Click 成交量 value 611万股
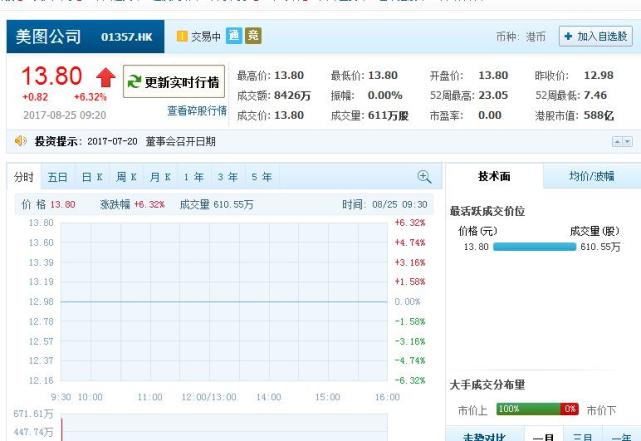 tap(388, 116)
